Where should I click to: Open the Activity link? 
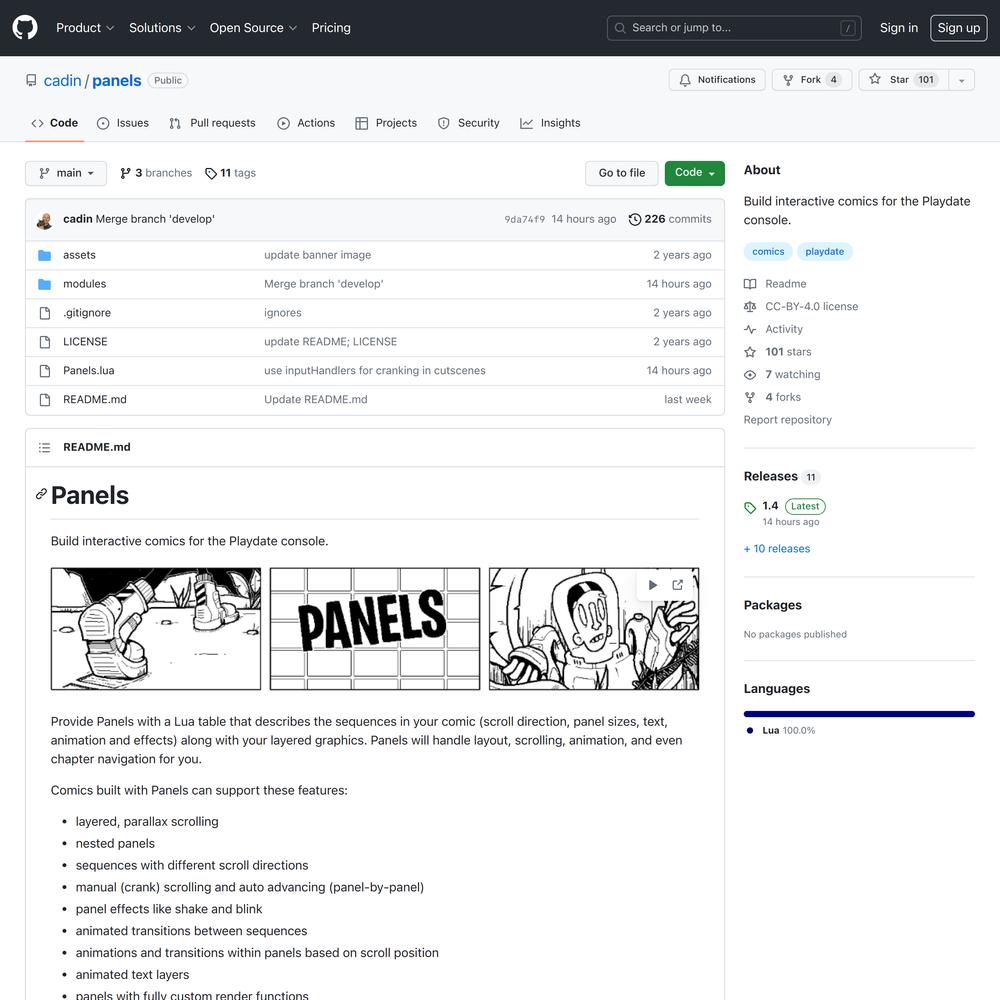tap(774, 329)
